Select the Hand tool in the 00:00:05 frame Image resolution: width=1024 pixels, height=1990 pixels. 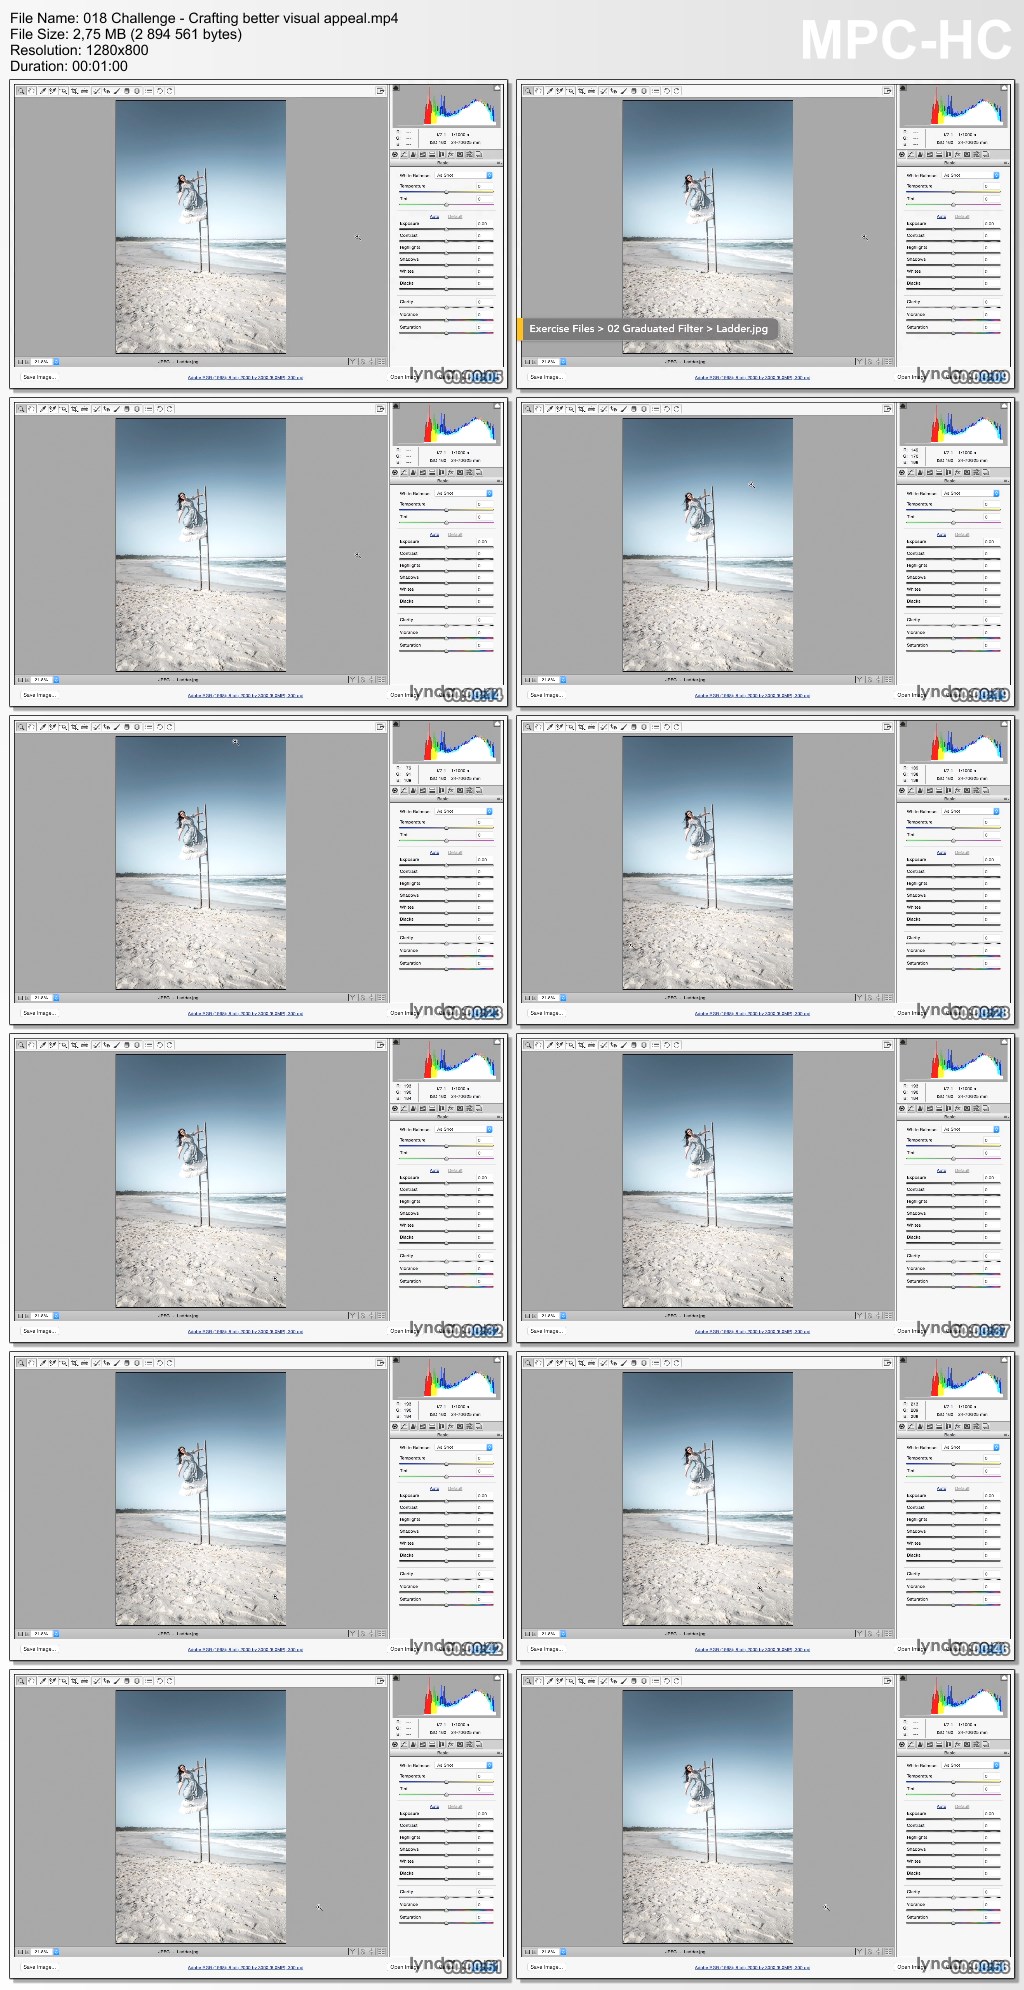[x=32, y=91]
